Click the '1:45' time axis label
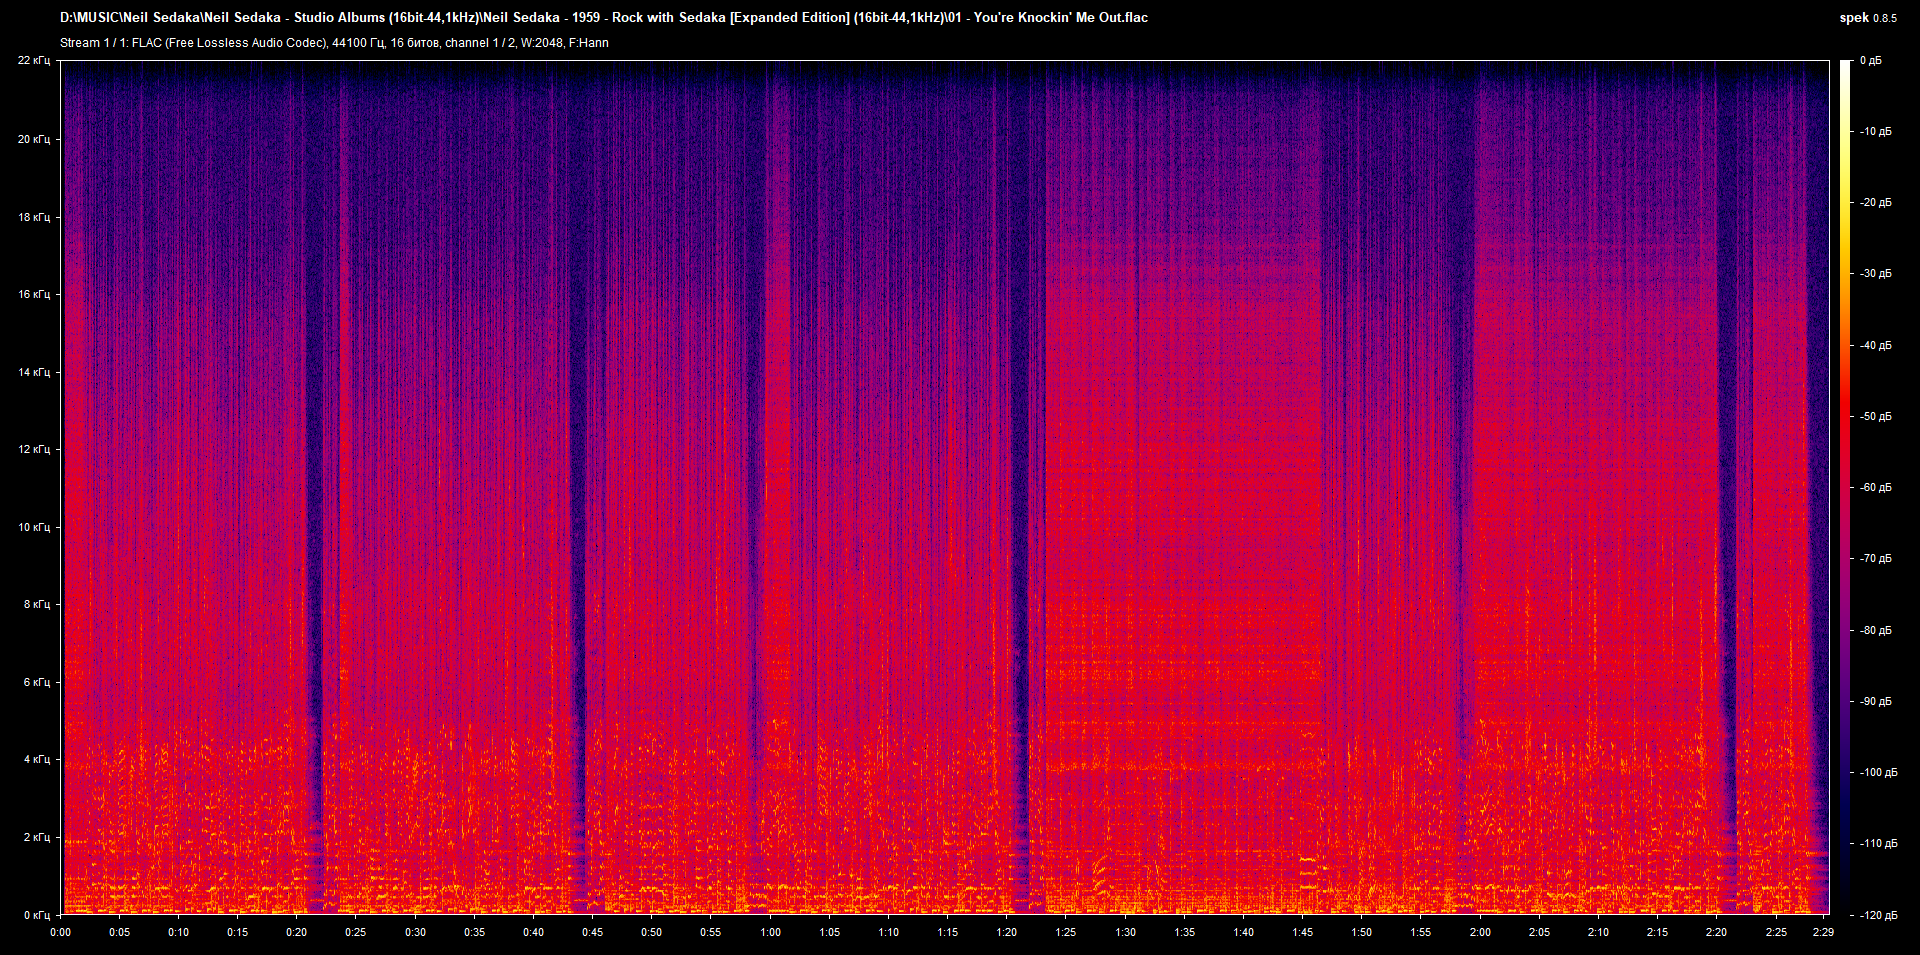This screenshot has width=1920, height=955. pos(1302,932)
